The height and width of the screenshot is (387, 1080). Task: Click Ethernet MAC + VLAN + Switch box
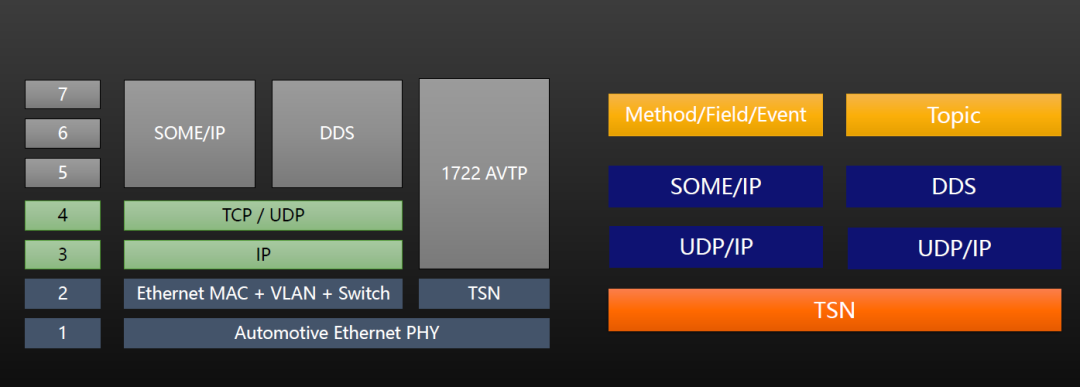[x=263, y=293]
